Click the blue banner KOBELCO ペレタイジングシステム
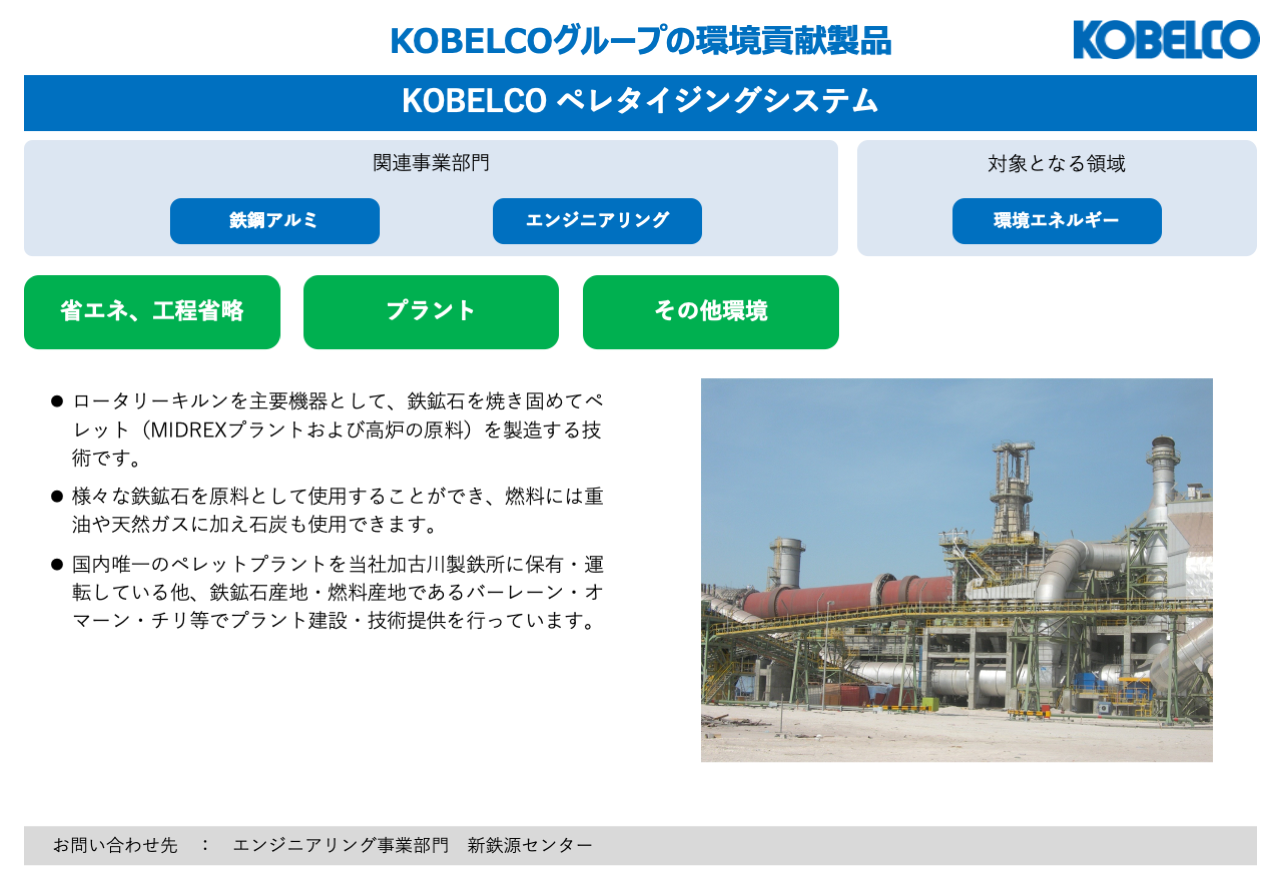The image size is (1280, 886). (x=640, y=102)
